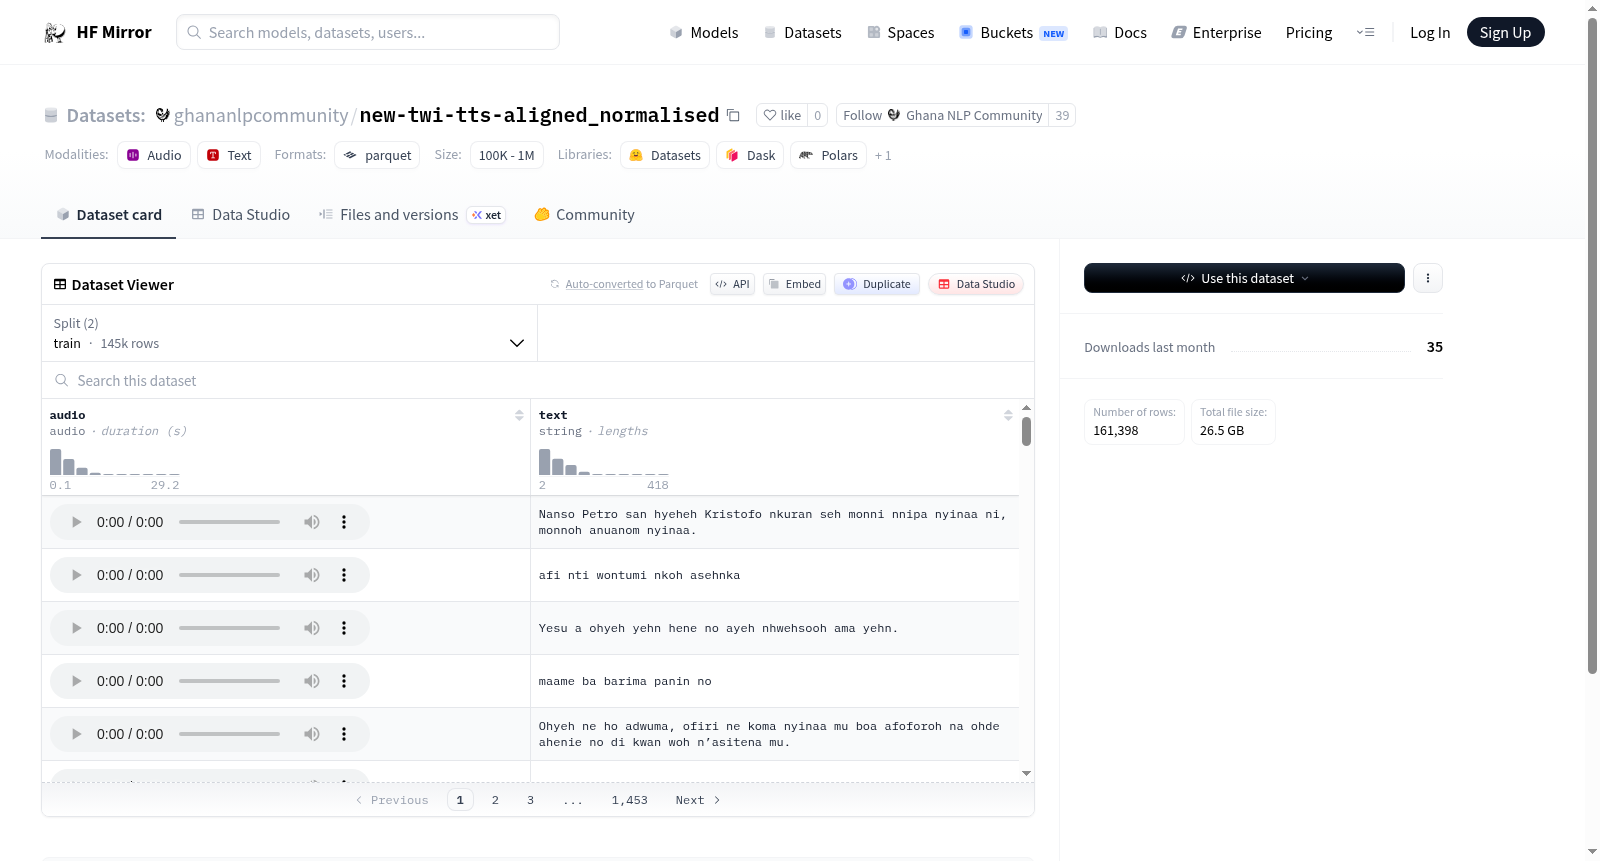Open Docs in the top navigation
This screenshot has height=861, width=1600.
pyautogui.click(x=1120, y=32)
